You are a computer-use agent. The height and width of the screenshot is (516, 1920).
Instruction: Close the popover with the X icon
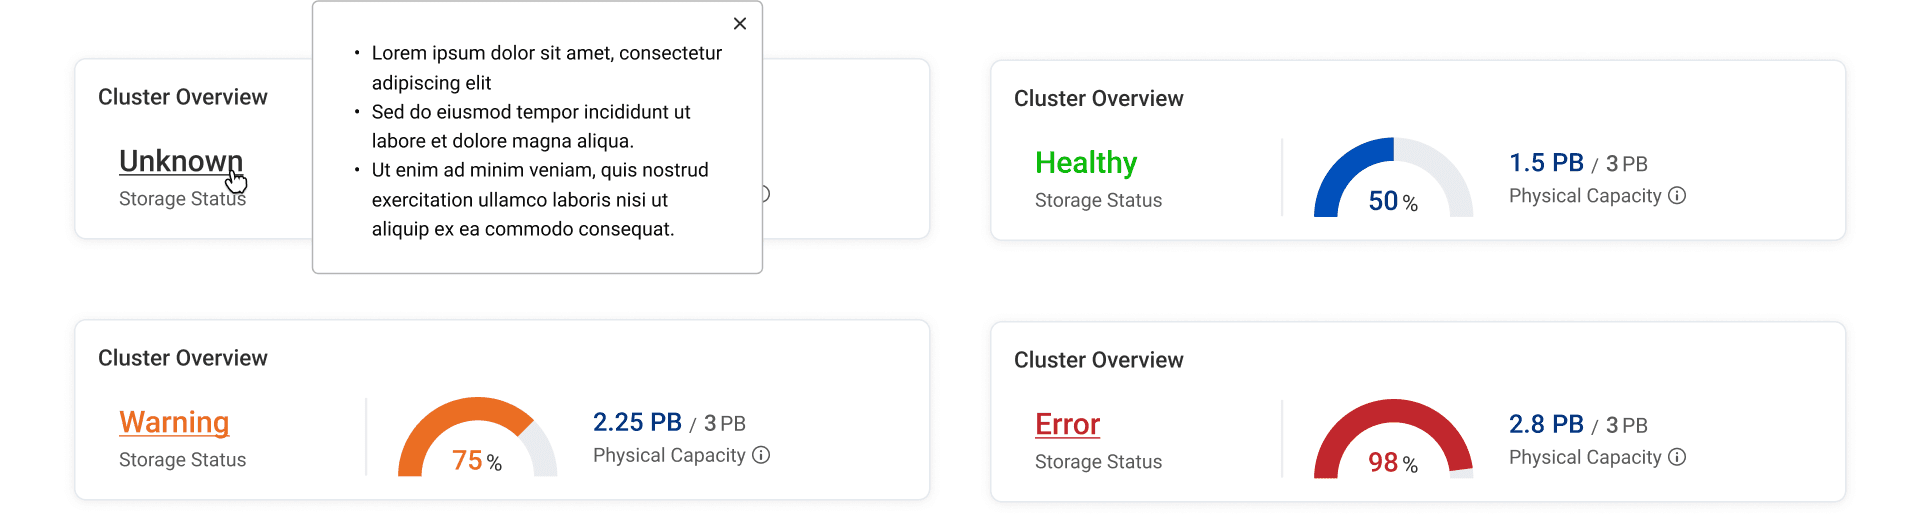(740, 23)
